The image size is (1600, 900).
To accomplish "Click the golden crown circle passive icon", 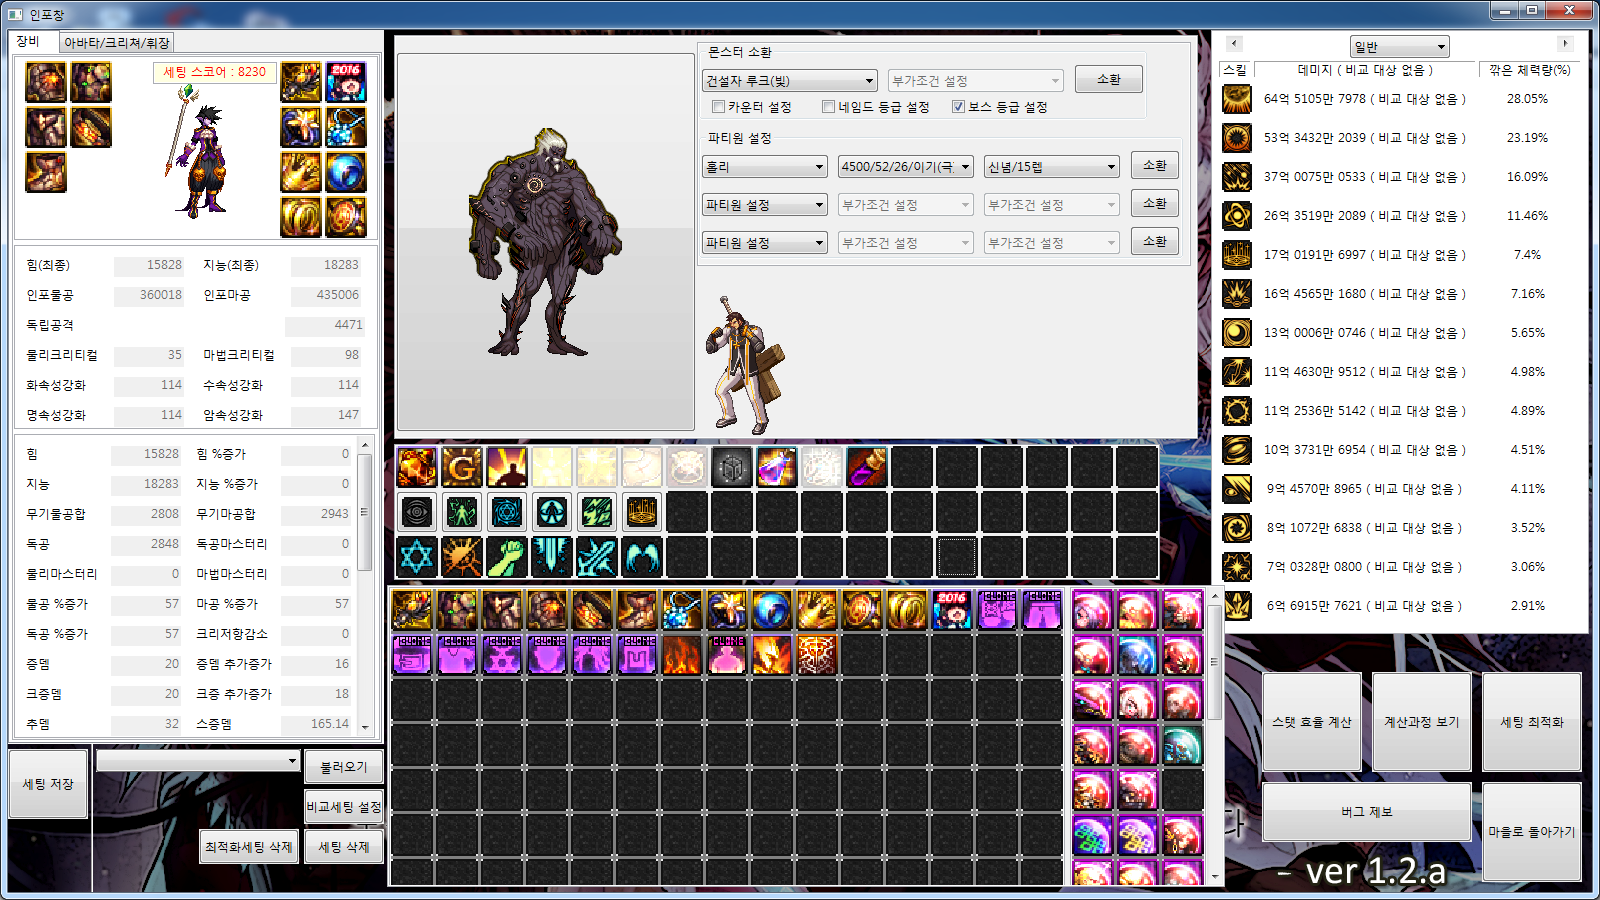I will (x=642, y=512).
